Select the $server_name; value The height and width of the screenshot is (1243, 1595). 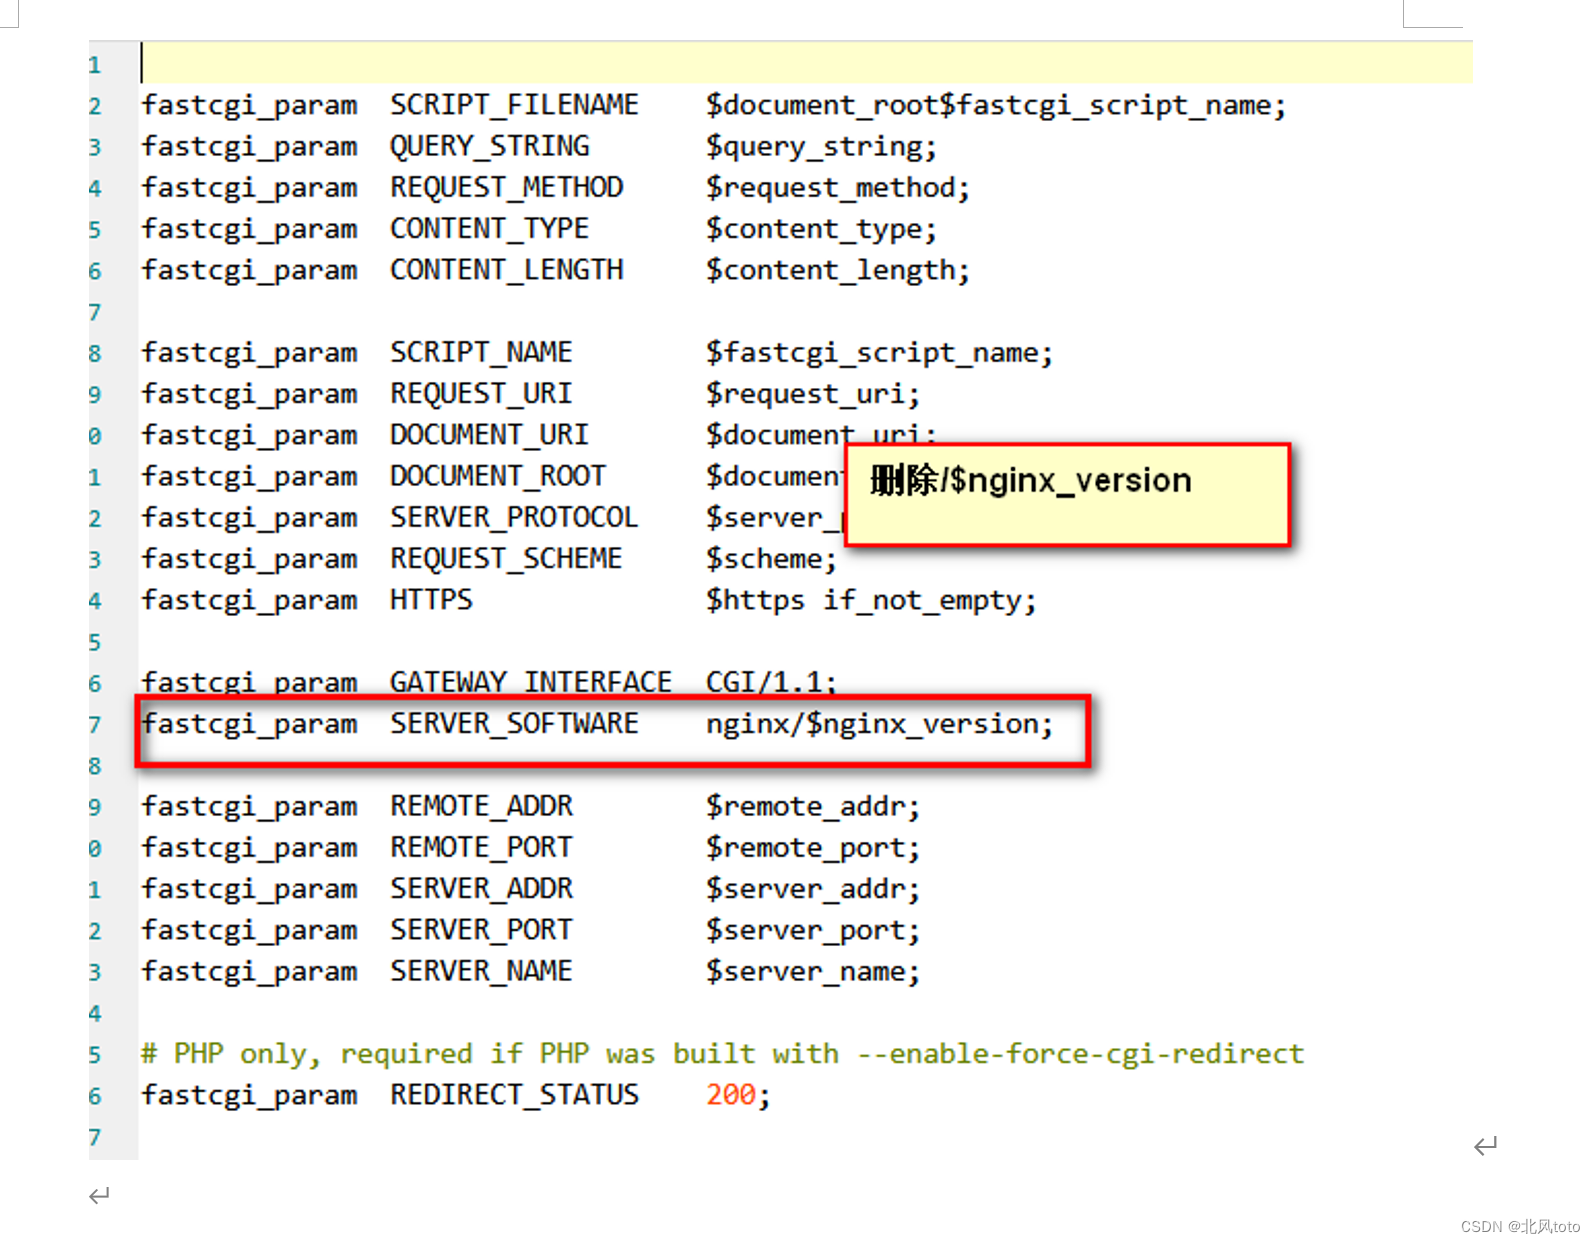click(813, 972)
